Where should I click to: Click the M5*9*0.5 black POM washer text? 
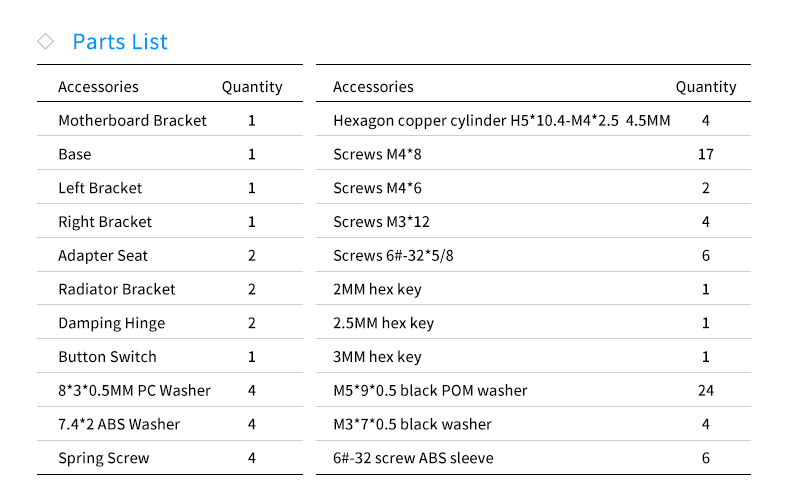coord(430,390)
